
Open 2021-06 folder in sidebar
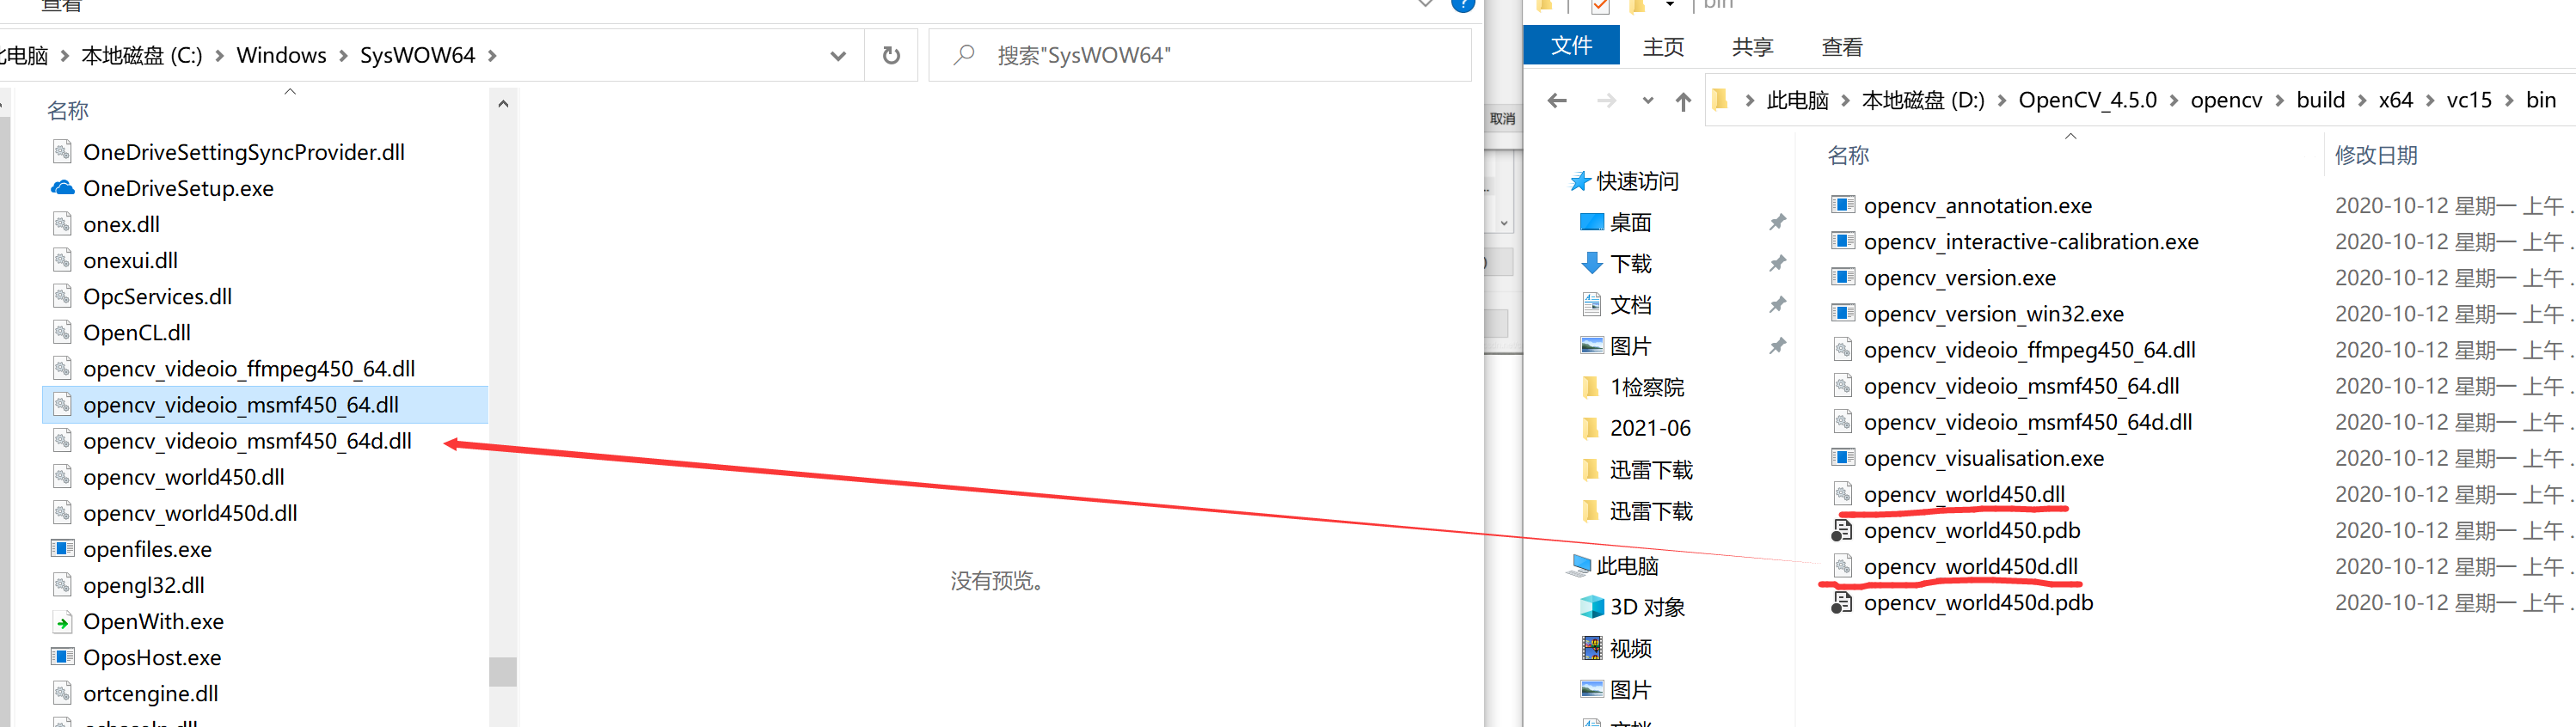pos(1649,428)
